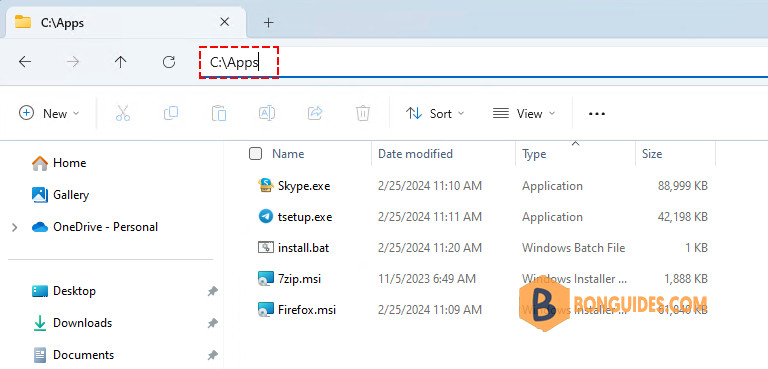Click the size value 42,198 KB

(x=683, y=217)
